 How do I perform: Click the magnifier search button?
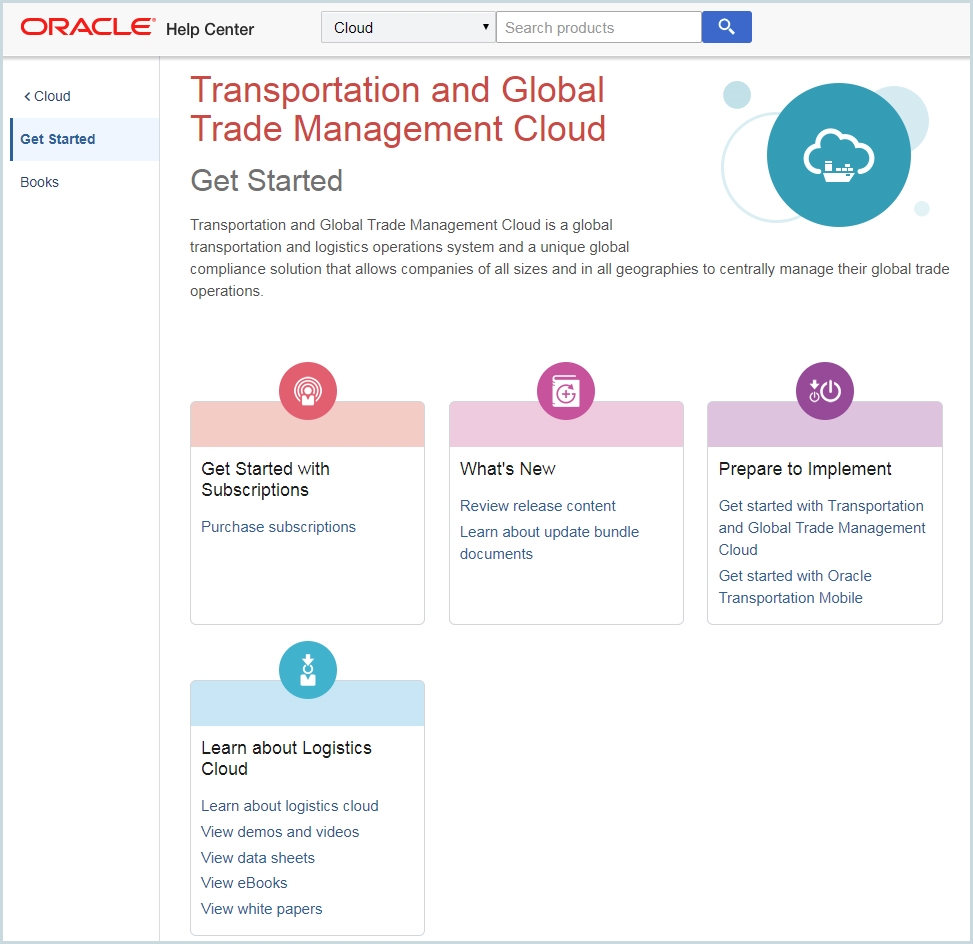point(726,27)
